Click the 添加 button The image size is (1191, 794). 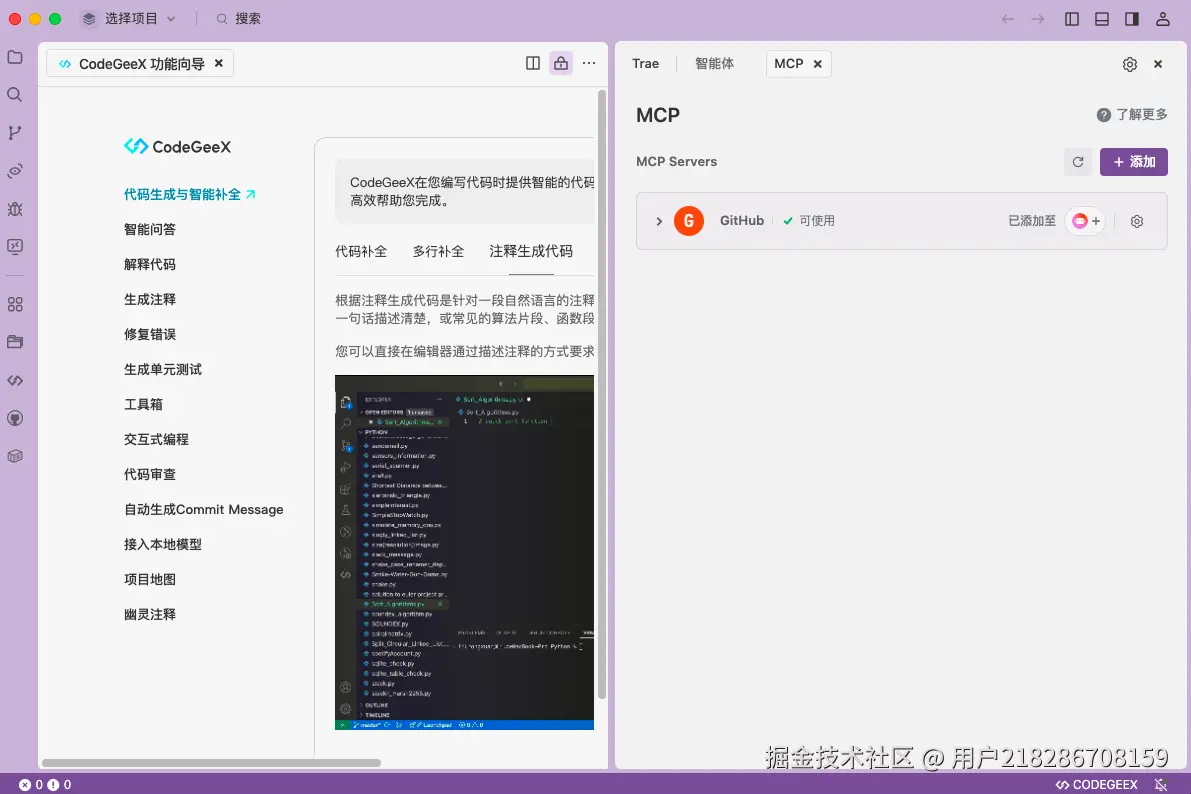[1133, 162]
